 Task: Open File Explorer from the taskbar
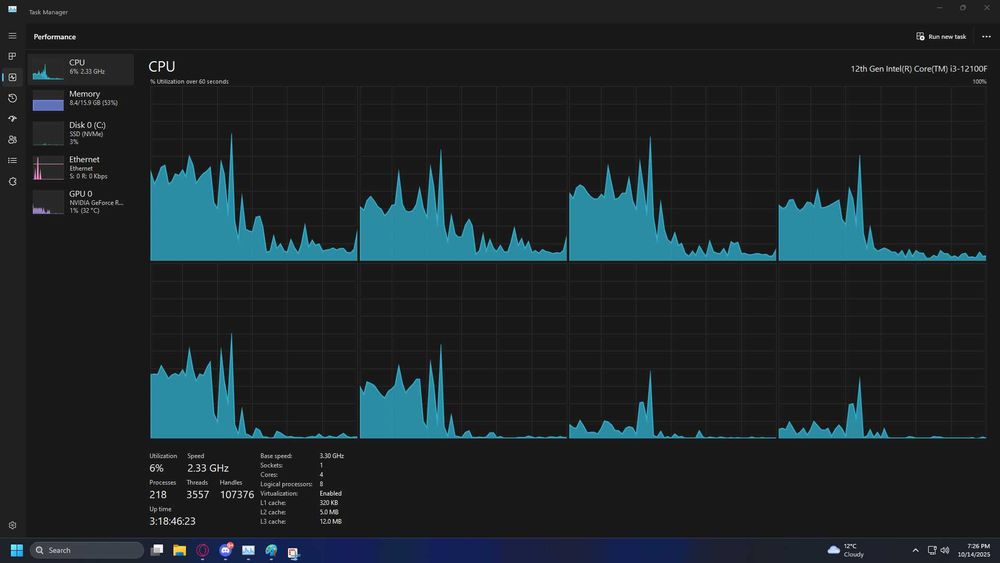[x=180, y=550]
